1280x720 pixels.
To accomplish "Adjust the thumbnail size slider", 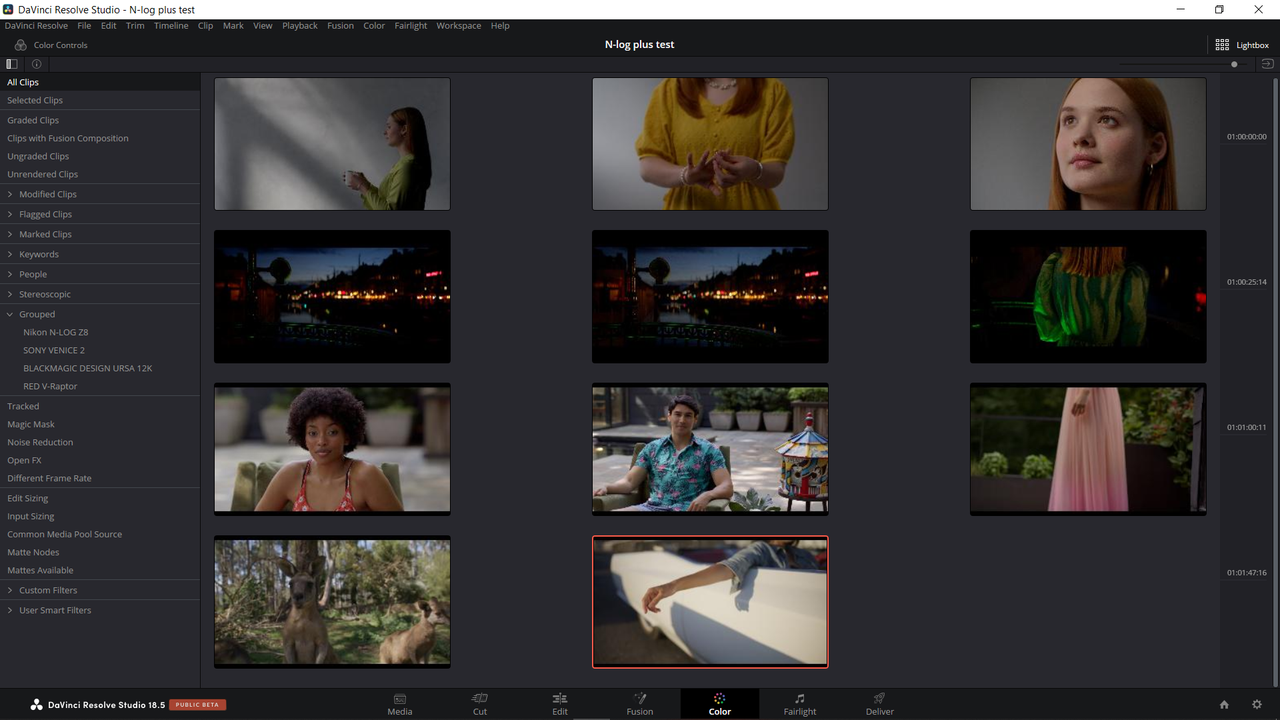I will (x=1234, y=64).
